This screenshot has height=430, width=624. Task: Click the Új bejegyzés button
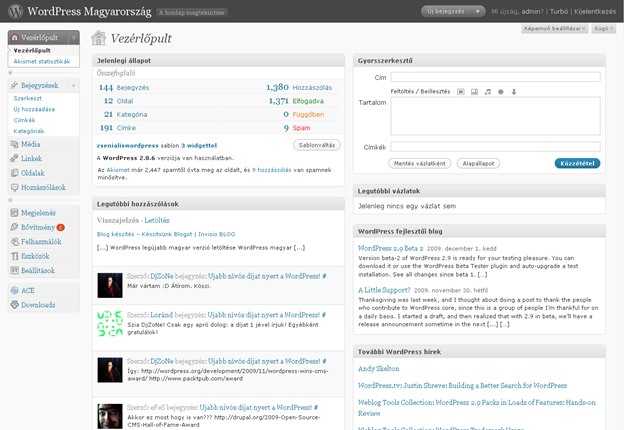pos(446,12)
